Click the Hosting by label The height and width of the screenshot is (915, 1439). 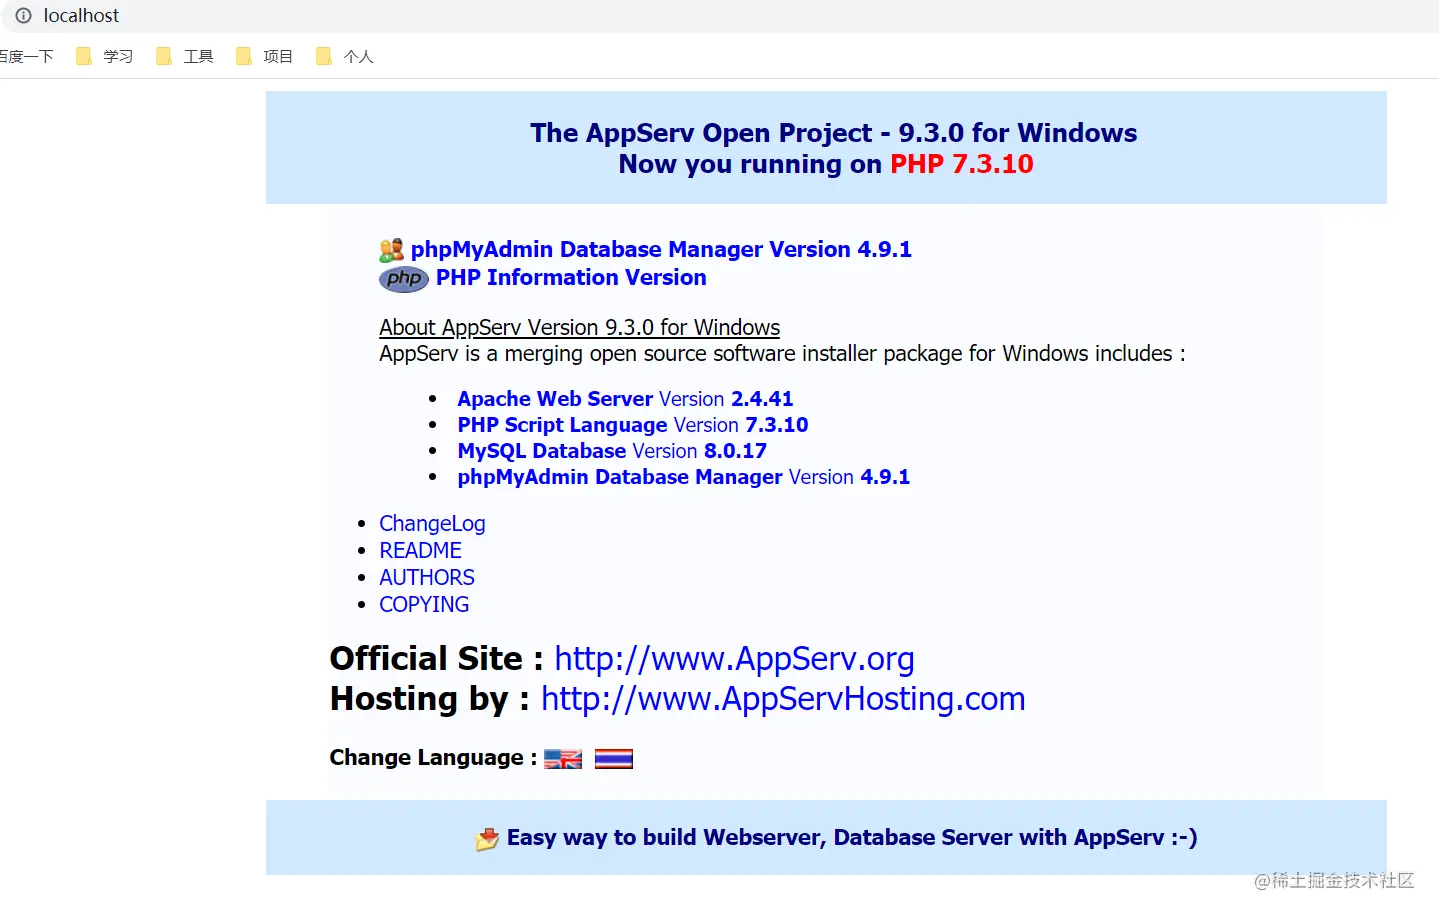tap(430, 699)
